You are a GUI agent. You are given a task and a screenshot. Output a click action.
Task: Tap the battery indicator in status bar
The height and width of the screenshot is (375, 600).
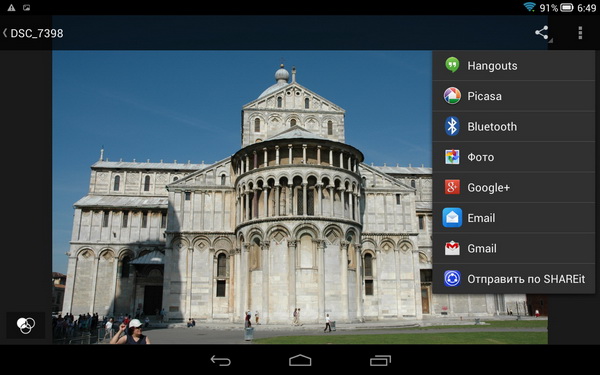567,7
